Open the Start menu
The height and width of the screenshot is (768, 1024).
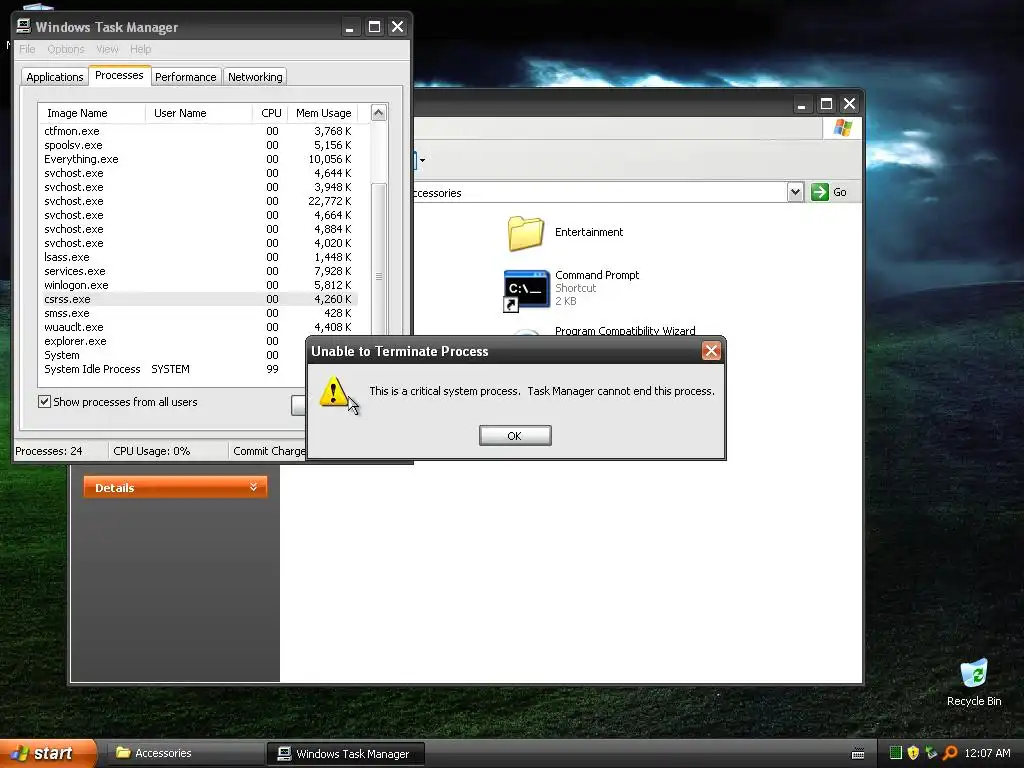tap(48, 753)
